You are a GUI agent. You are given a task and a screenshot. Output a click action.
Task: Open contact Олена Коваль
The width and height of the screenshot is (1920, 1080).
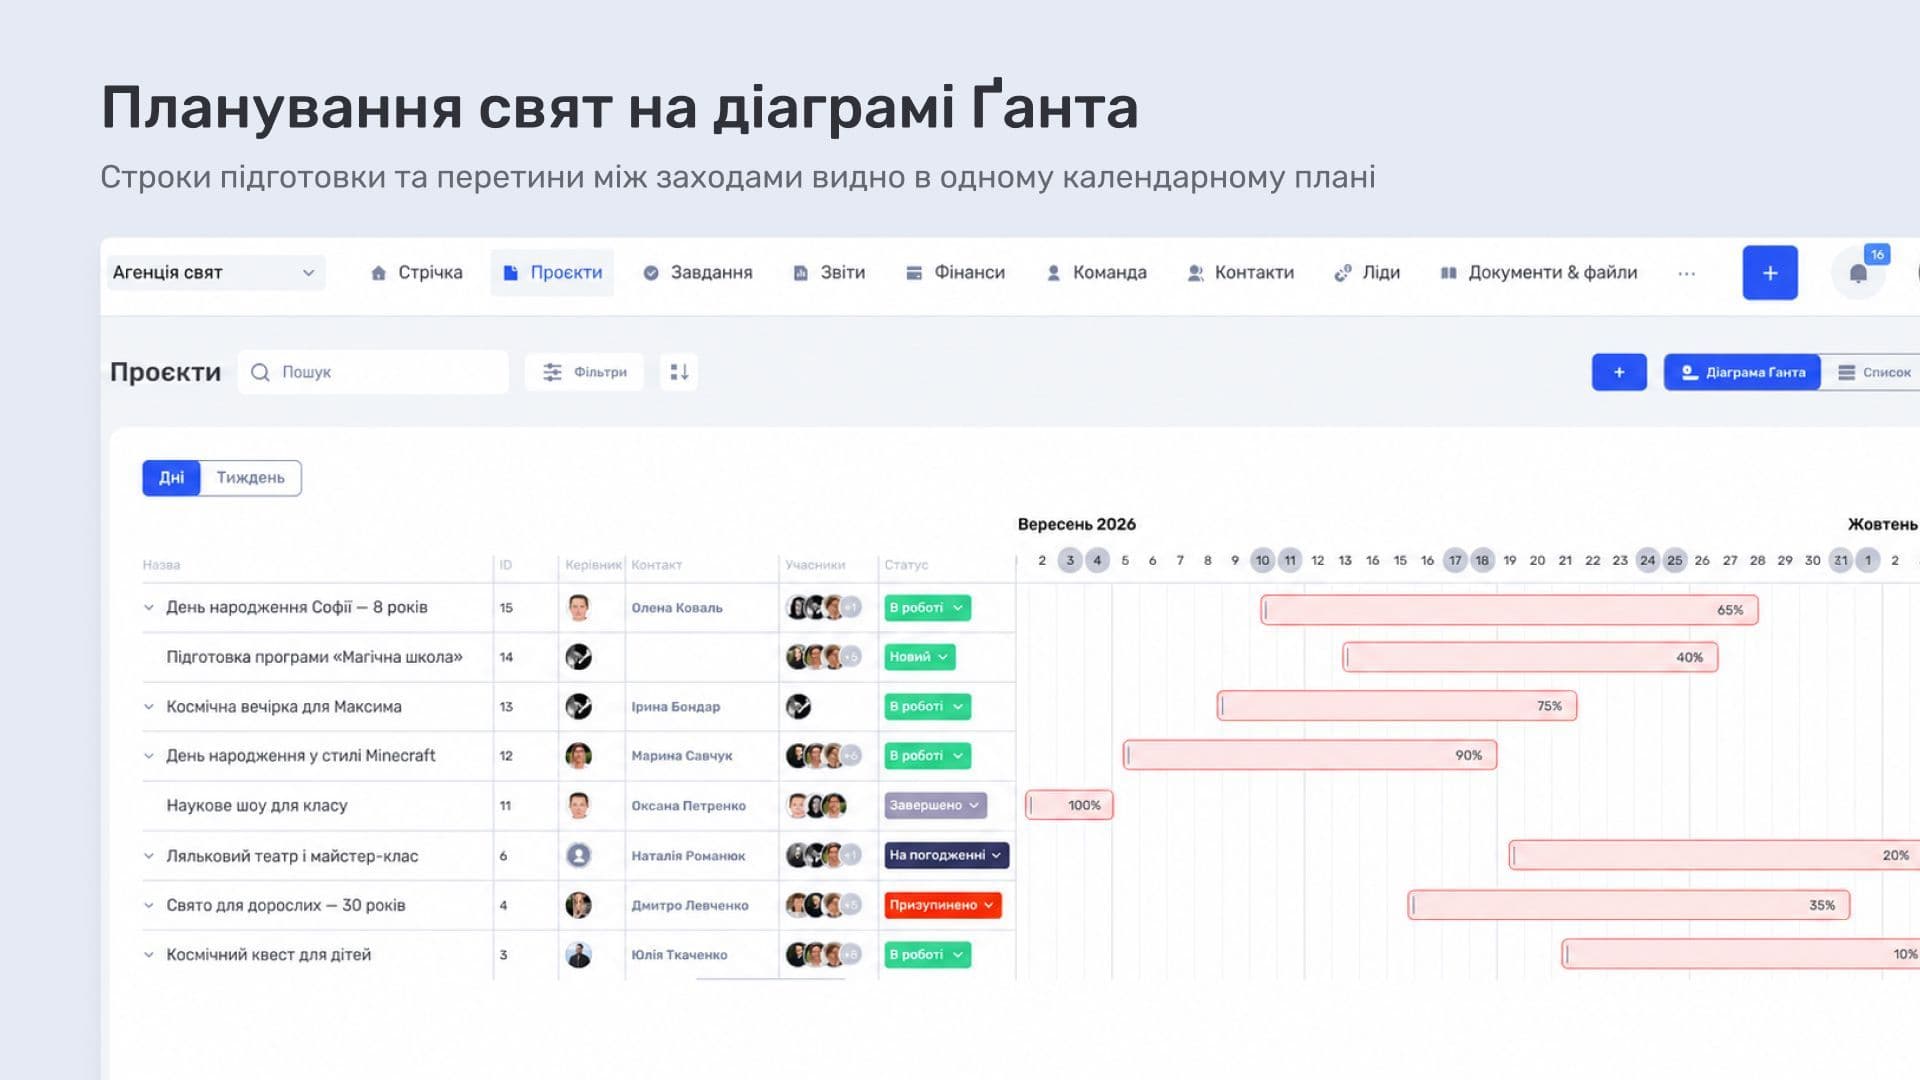[x=677, y=608]
